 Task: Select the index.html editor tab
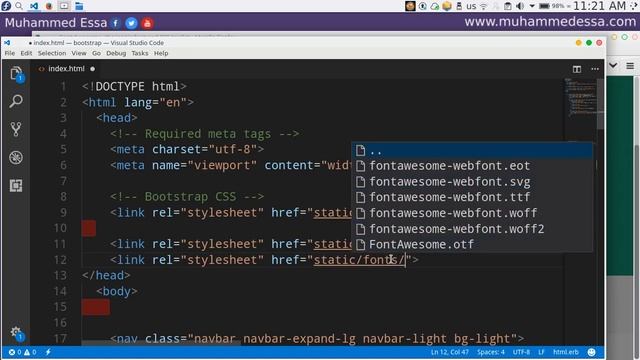tap(66, 69)
